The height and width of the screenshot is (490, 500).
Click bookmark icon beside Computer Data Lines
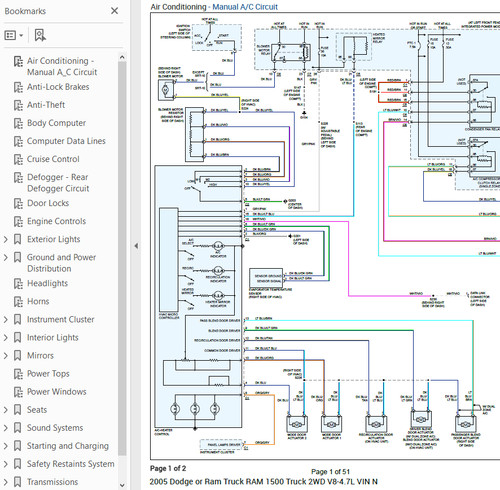click(18, 141)
